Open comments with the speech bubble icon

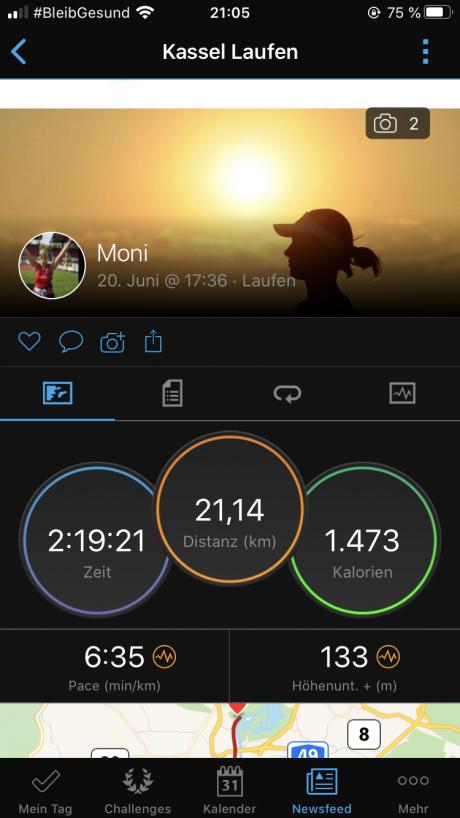71,342
